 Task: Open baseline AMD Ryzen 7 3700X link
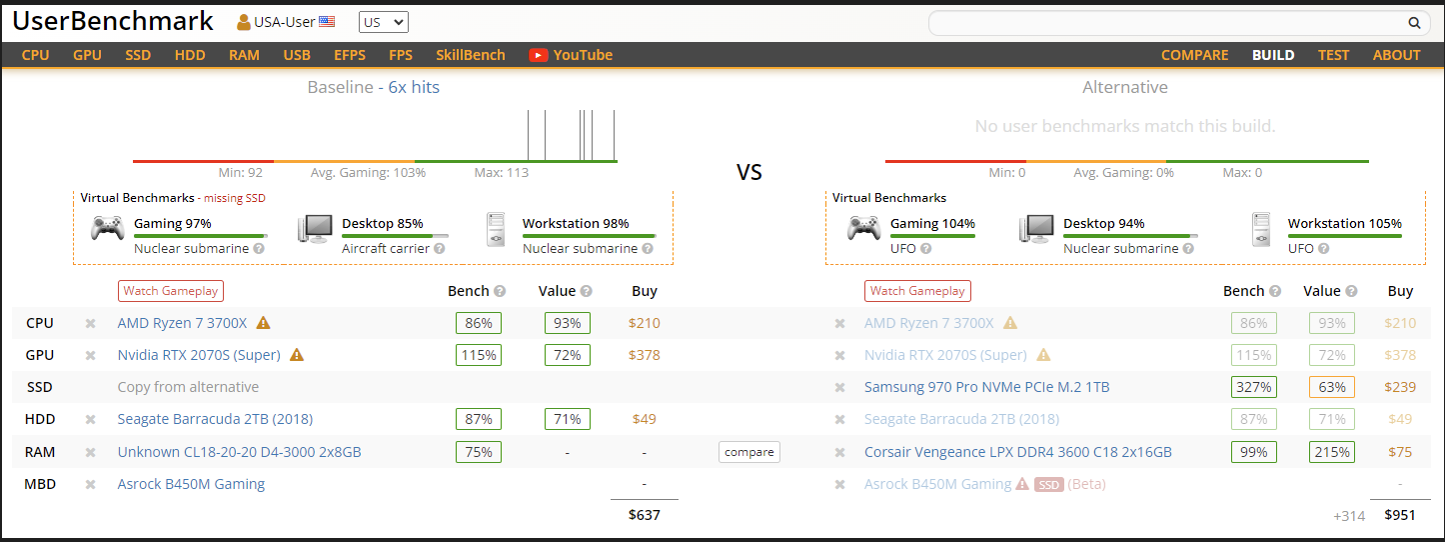point(182,323)
